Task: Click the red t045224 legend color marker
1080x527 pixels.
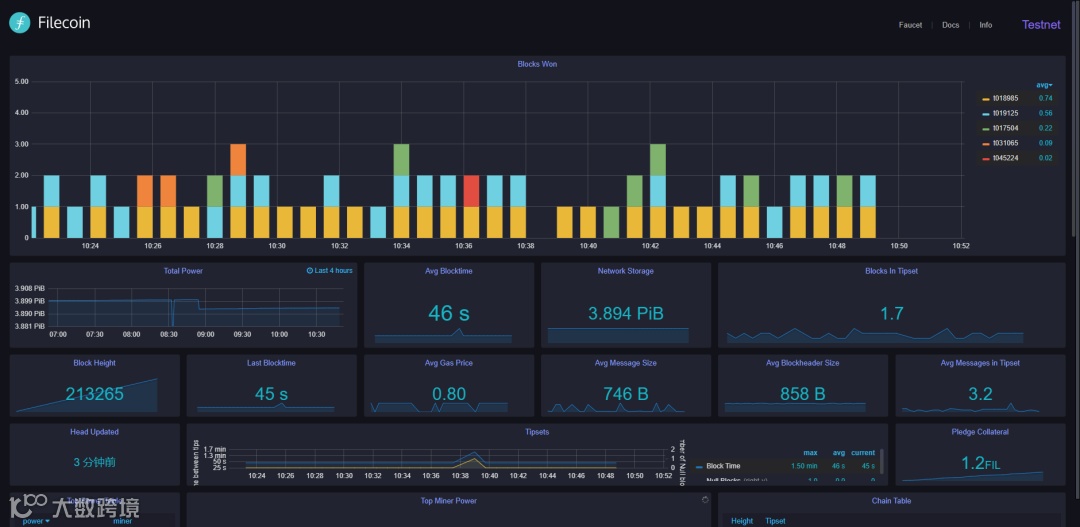Action: coord(986,158)
